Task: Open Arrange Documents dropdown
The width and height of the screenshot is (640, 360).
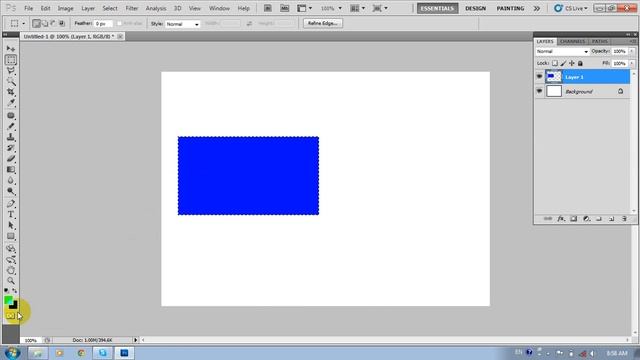Action: (x=358, y=8)
